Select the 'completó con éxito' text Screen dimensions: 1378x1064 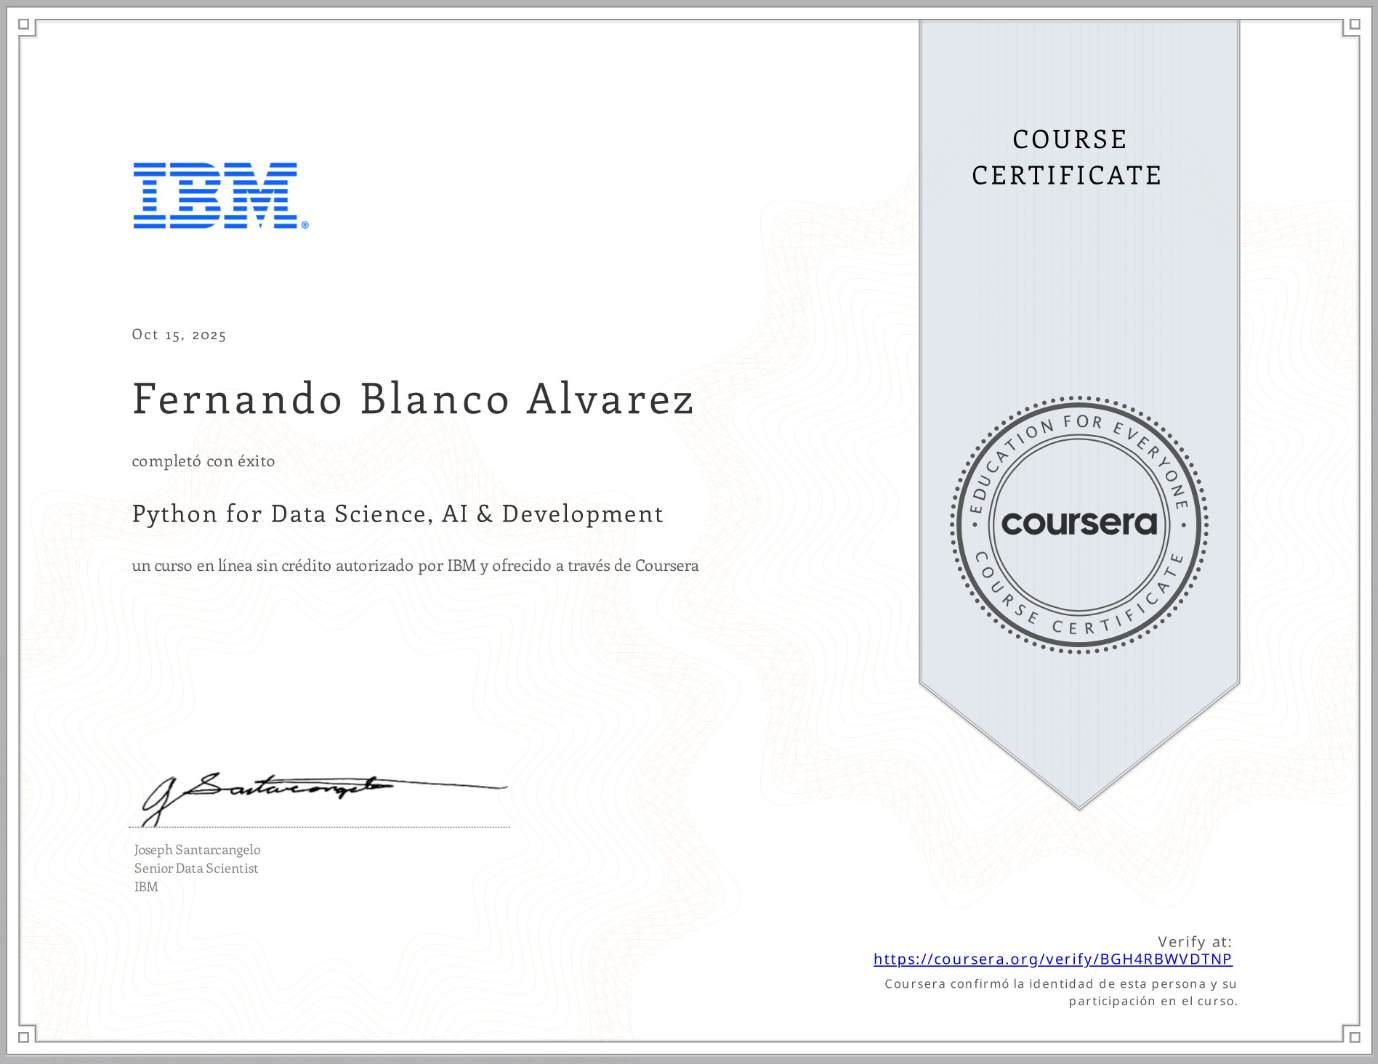[x=202, y=461]
